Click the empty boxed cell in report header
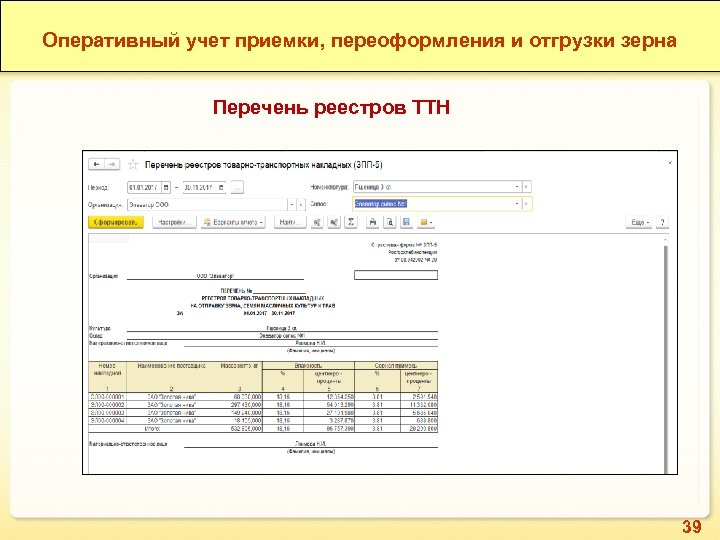This screenshot has height=540, width=720. 396,275
